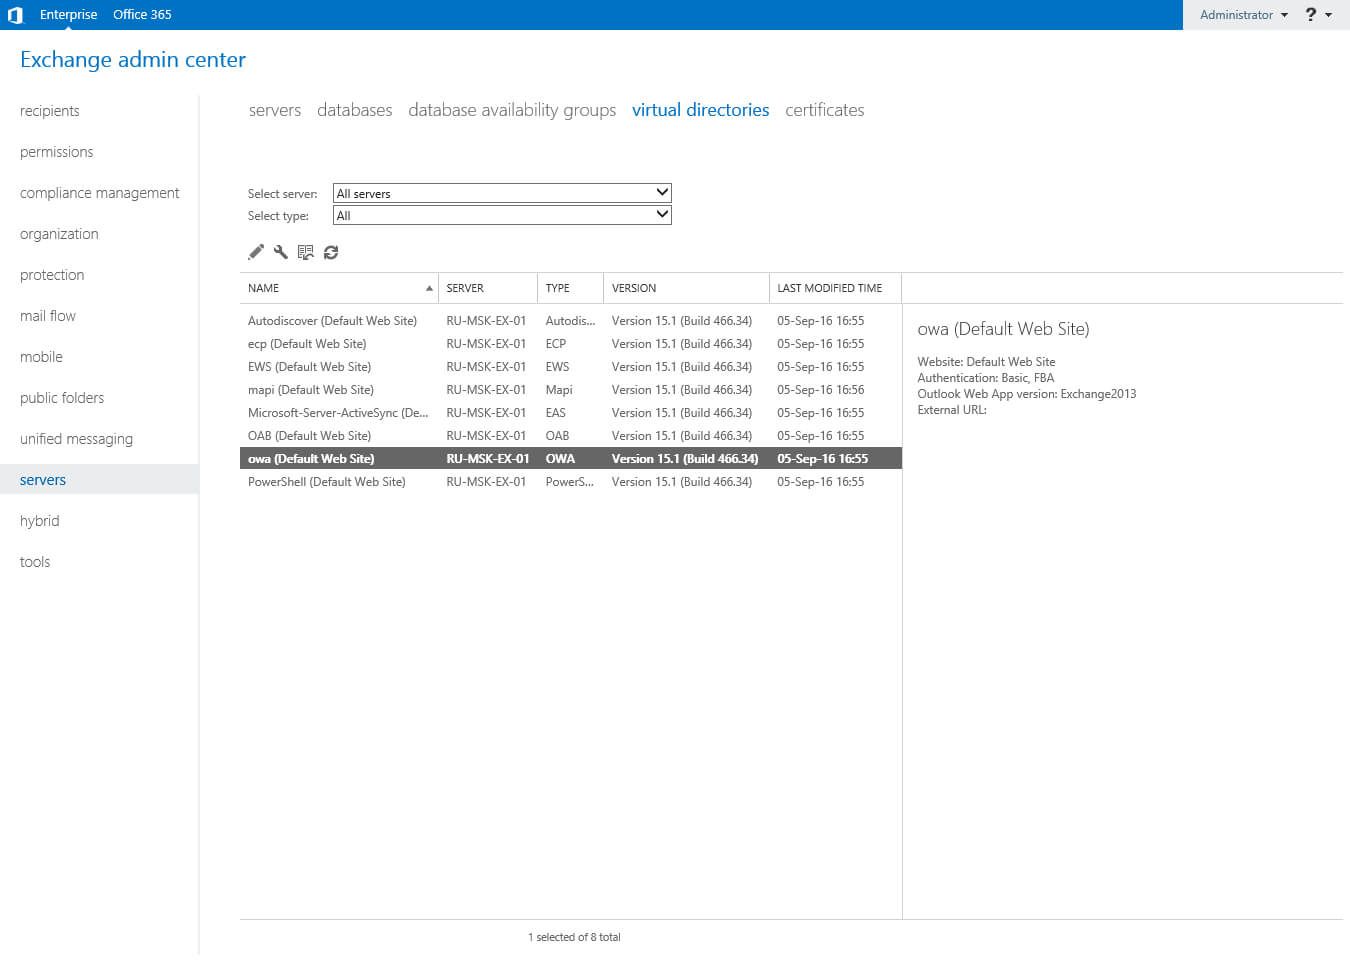This screenshot has height=970, width=1350.
Task: Open the hybrid section
Action: (x=40, y=521)
